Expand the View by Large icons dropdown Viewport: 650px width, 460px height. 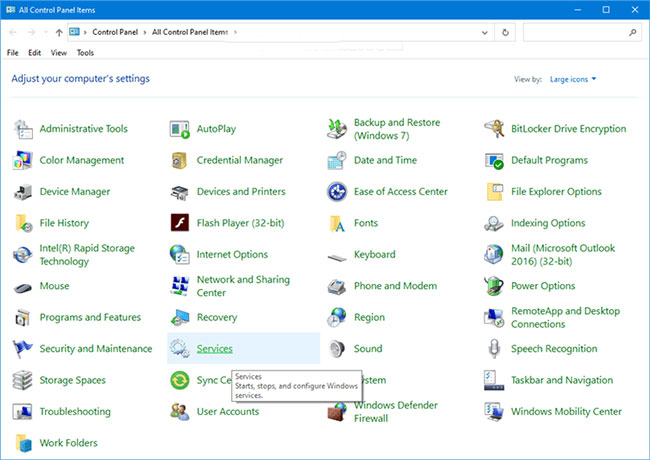click(573, 79)
